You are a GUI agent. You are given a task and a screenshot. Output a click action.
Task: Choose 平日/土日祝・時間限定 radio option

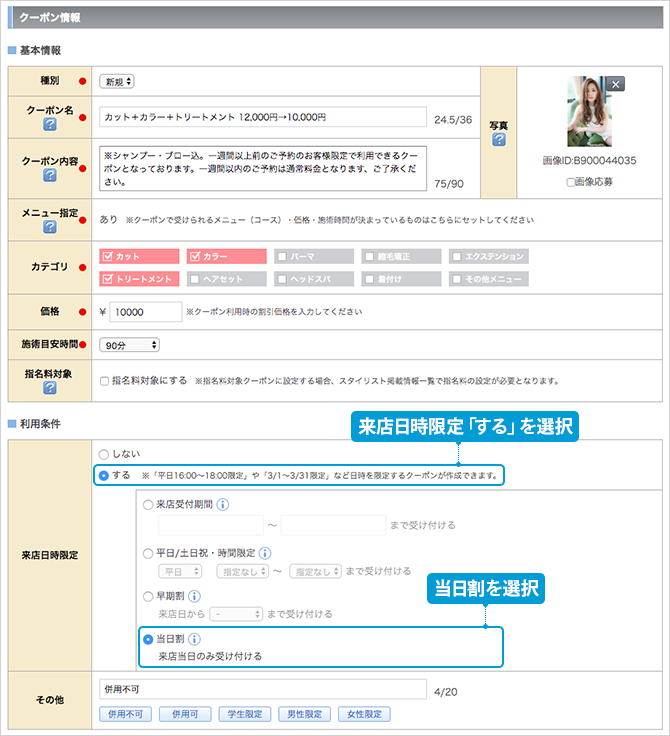(148, 553)
